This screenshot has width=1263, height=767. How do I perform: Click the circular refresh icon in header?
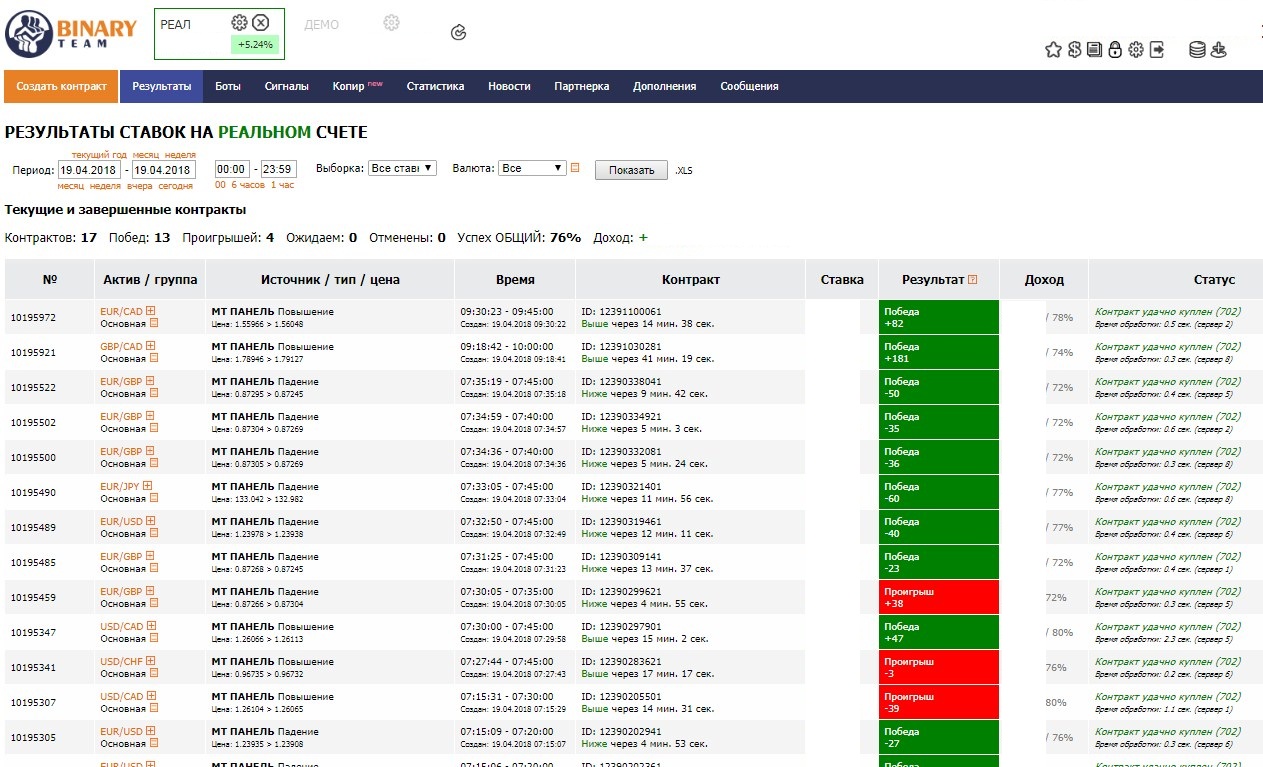point(459,33)
